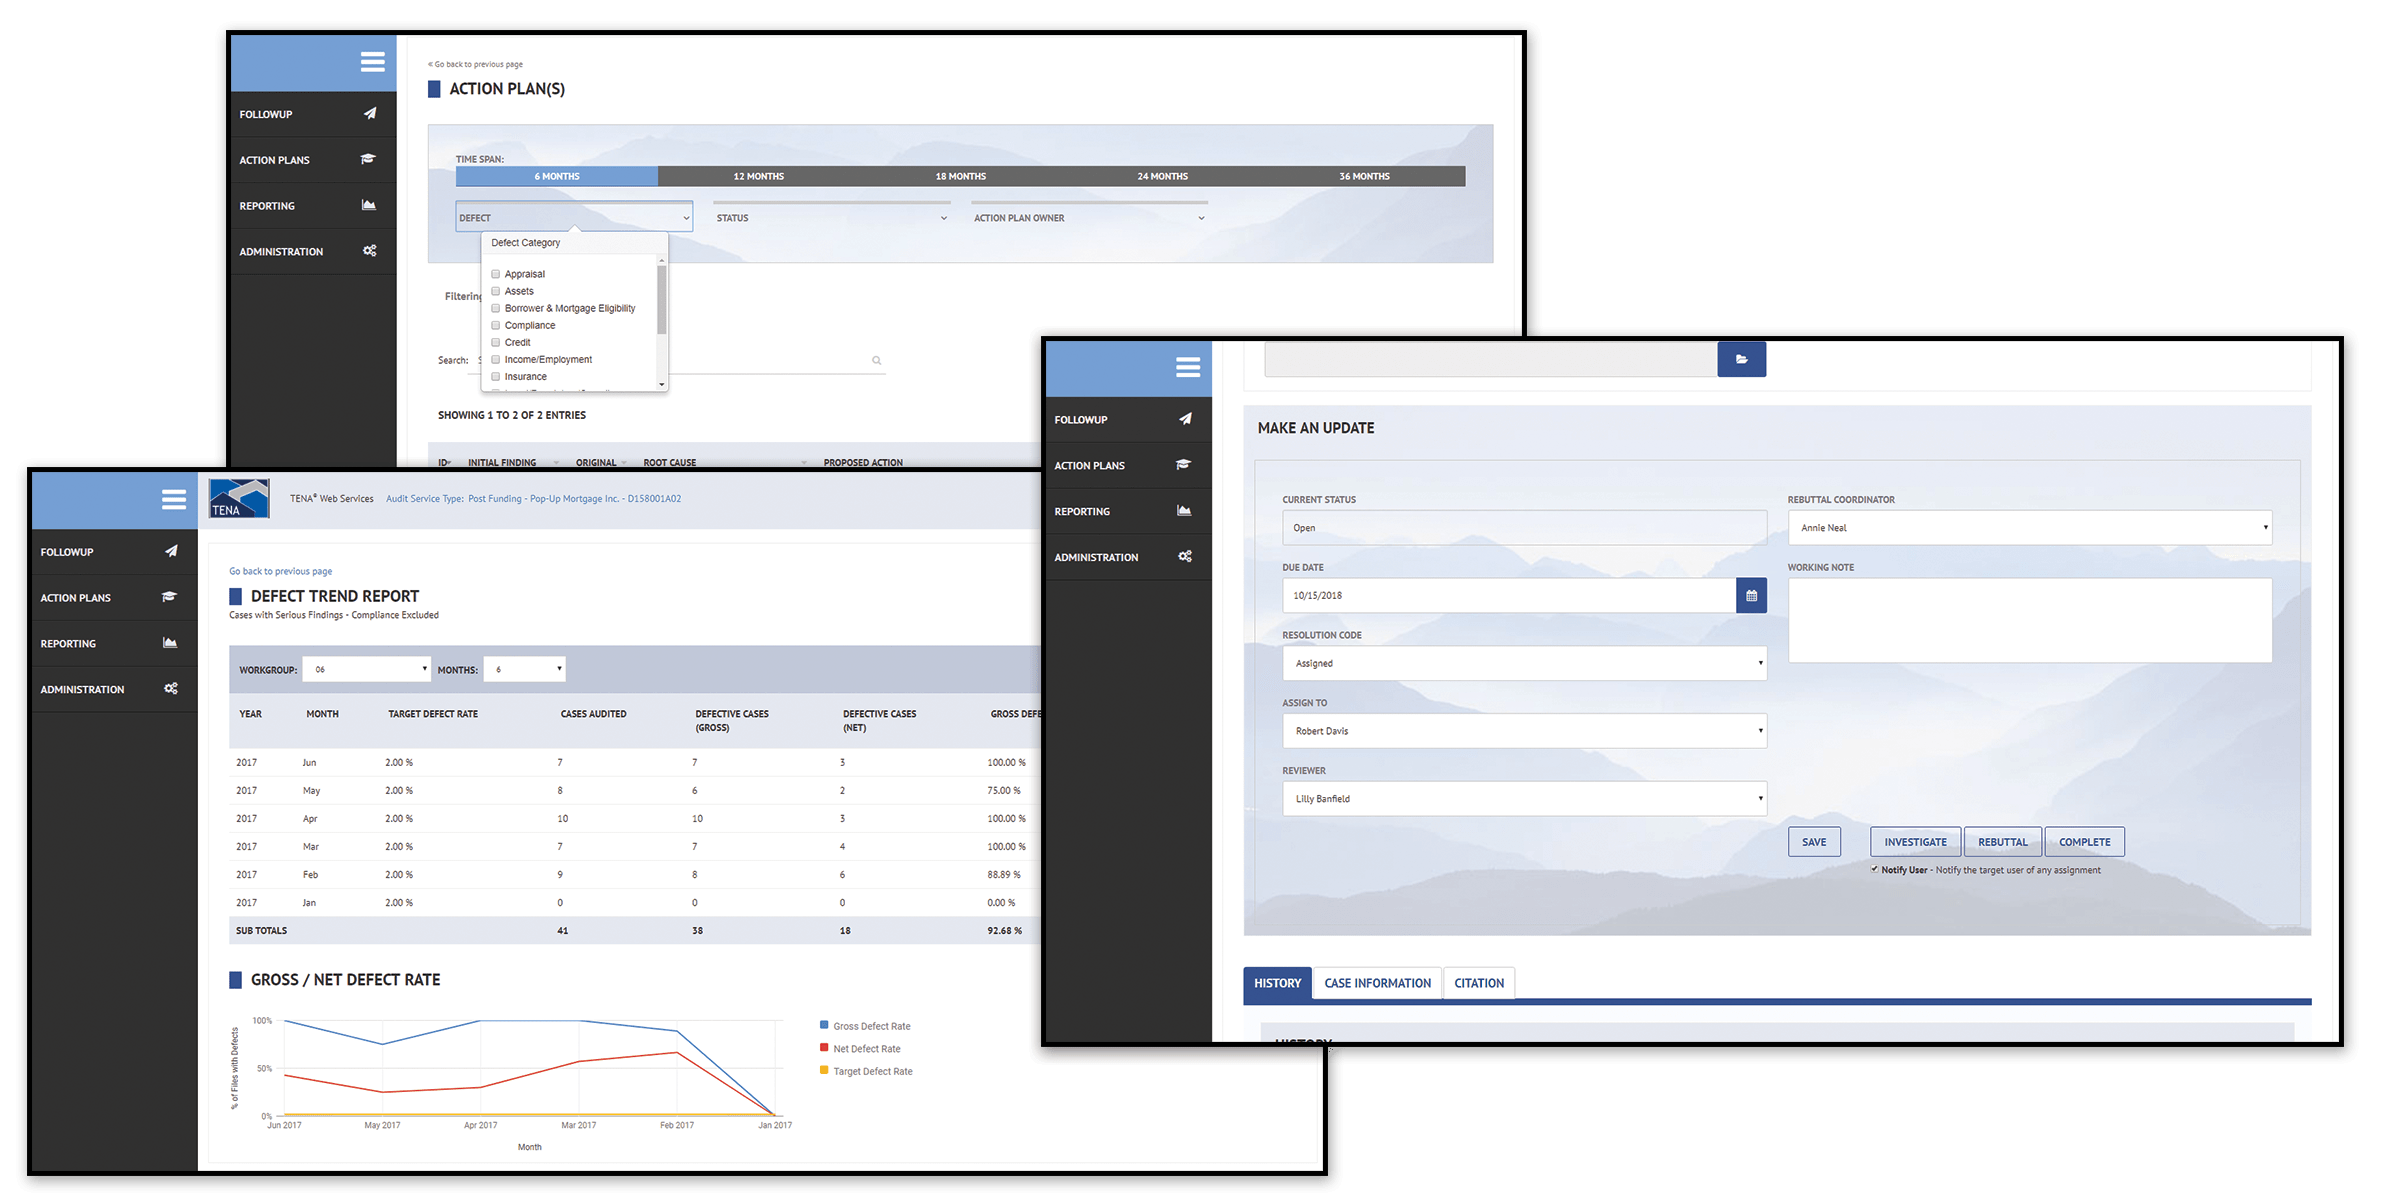The image size is (2386, 1200).
Task: Check the Appraisal defect category
Action: [x=495, y=274]
